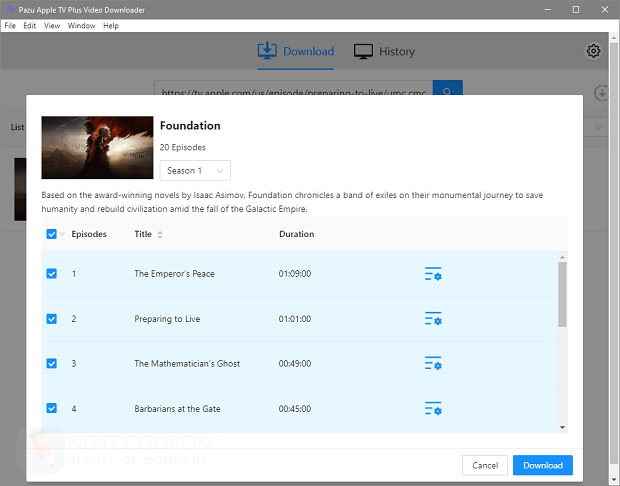Screen dimensions: 620x486
Task: Expand the select-all checkbox dropdown arrow
Action: pyautogui.click(x=62, y=234)
